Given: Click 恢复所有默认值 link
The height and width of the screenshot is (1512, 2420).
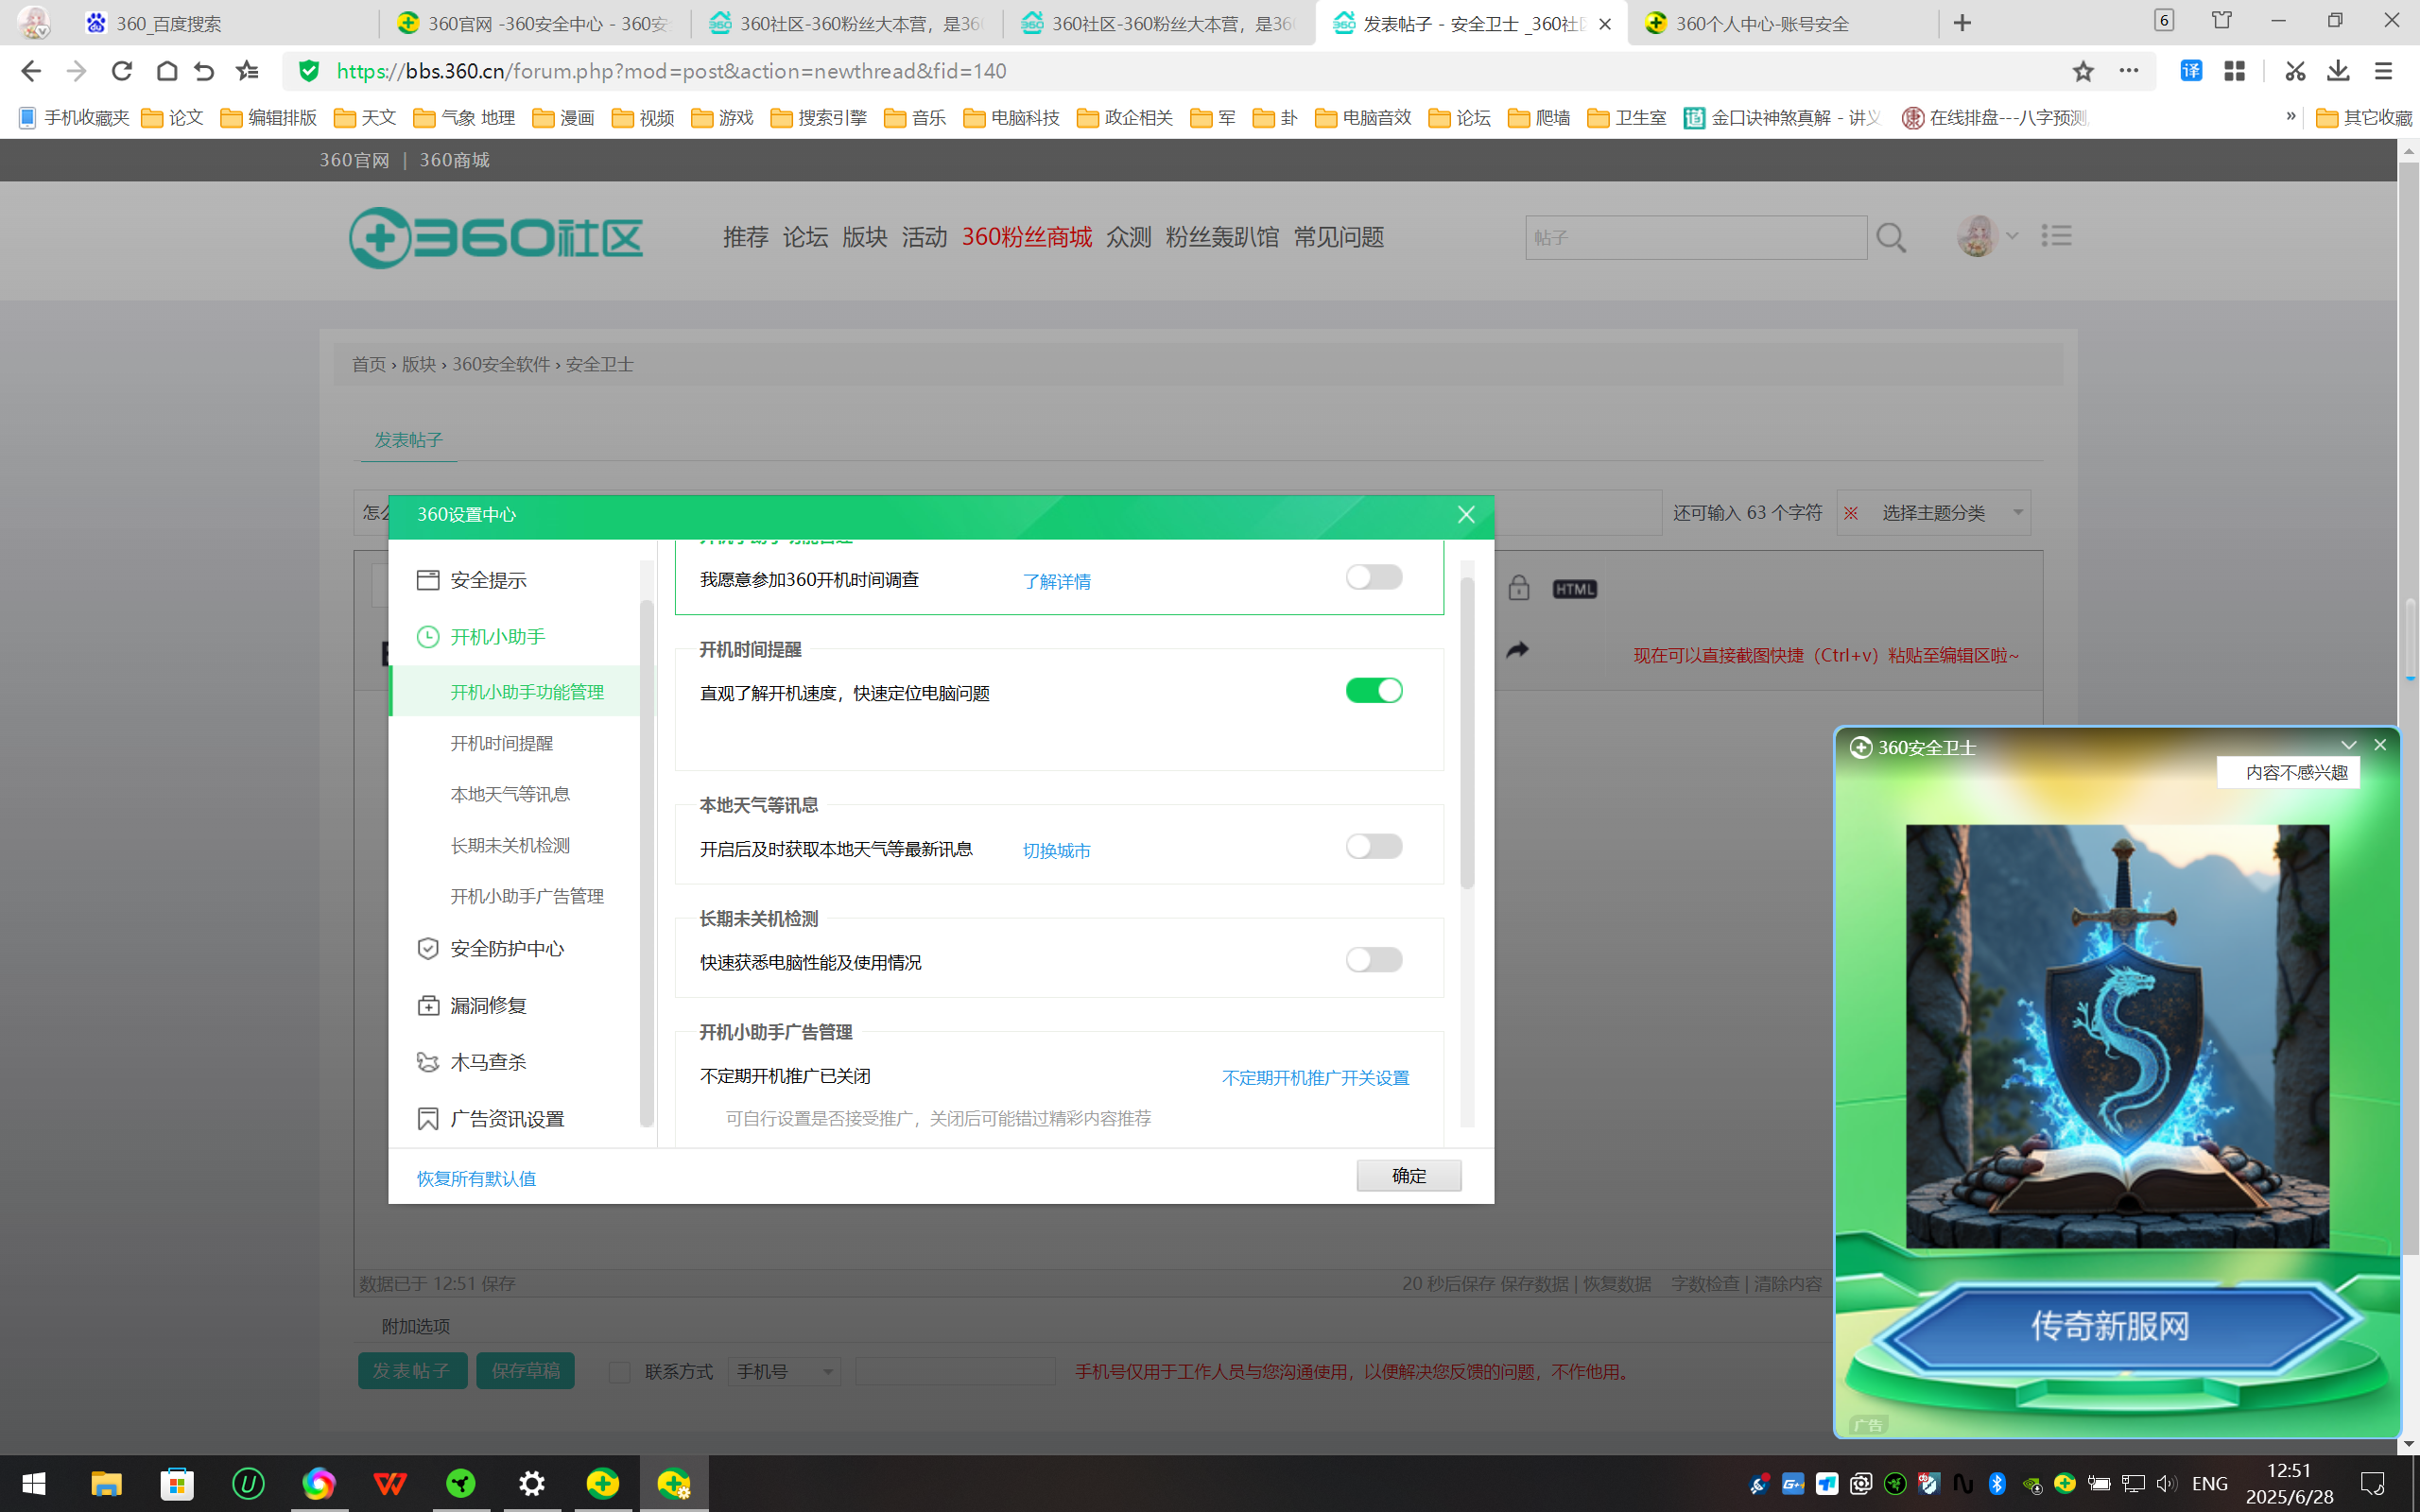Looking at the screenshot, I should point(476,1179).
